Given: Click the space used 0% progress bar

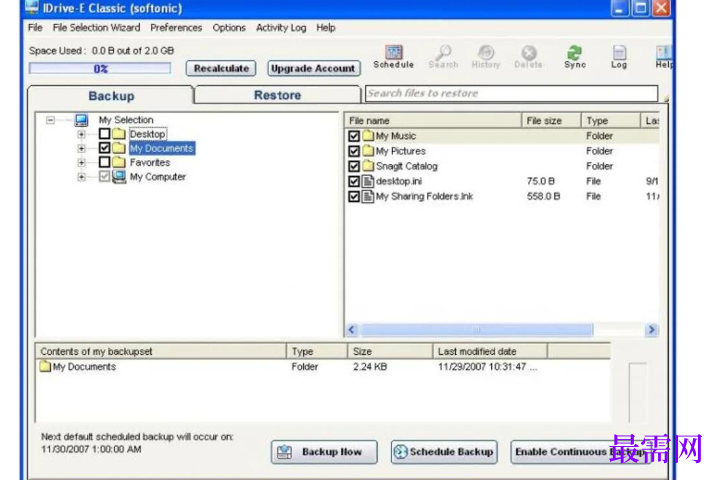Looking at the screenshot, I should [100, 69].
